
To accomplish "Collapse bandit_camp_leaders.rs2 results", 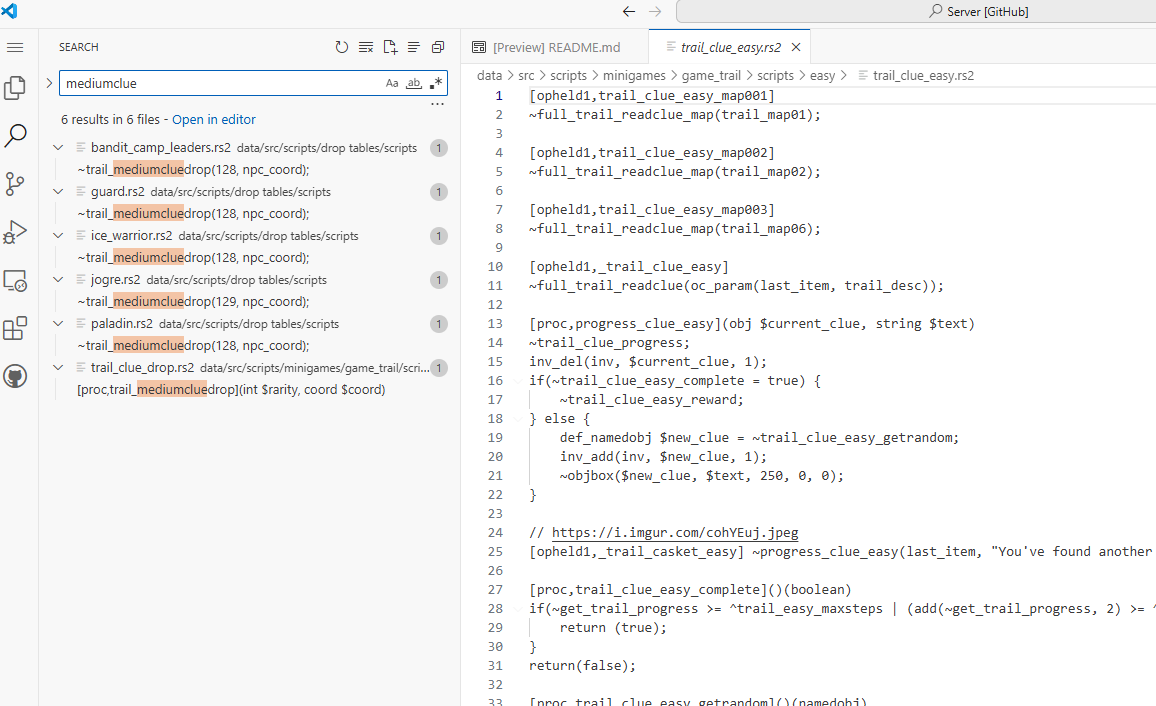I will click(x=58, y=148).
